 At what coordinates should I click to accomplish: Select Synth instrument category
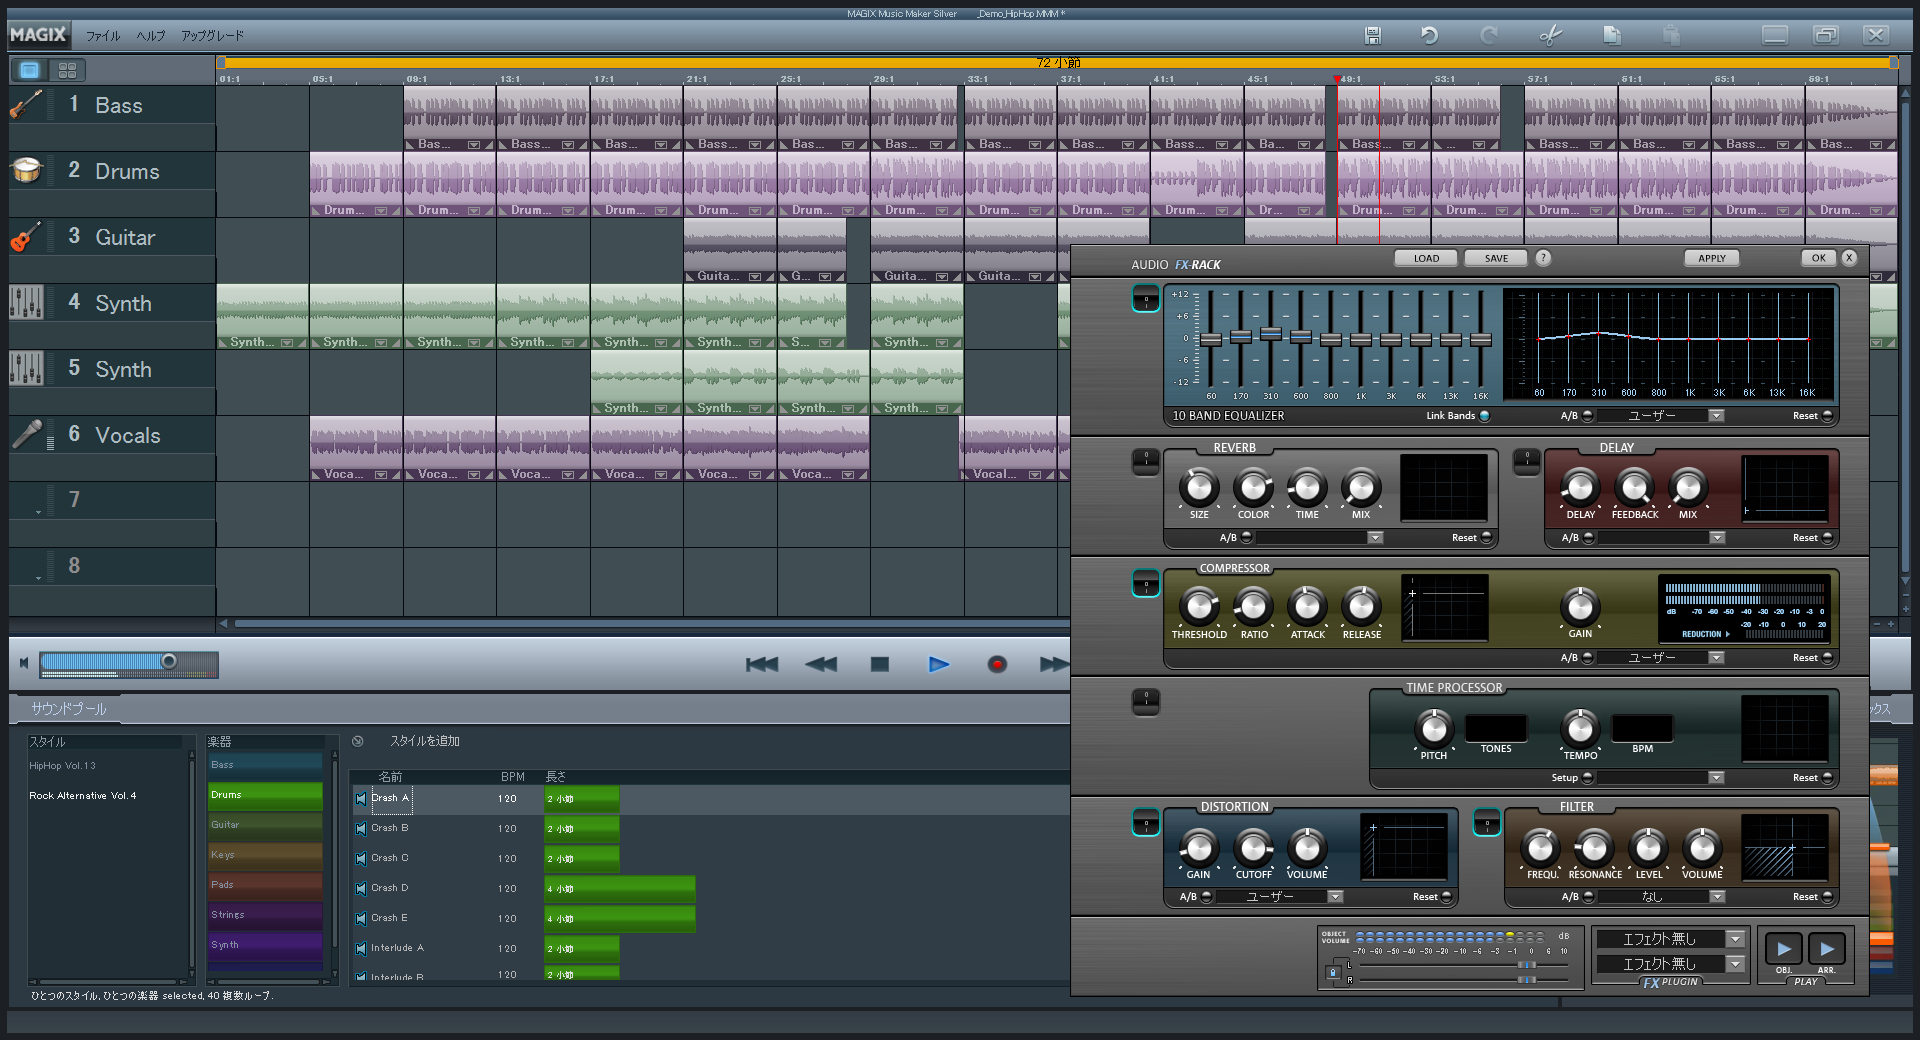(265, 945)
